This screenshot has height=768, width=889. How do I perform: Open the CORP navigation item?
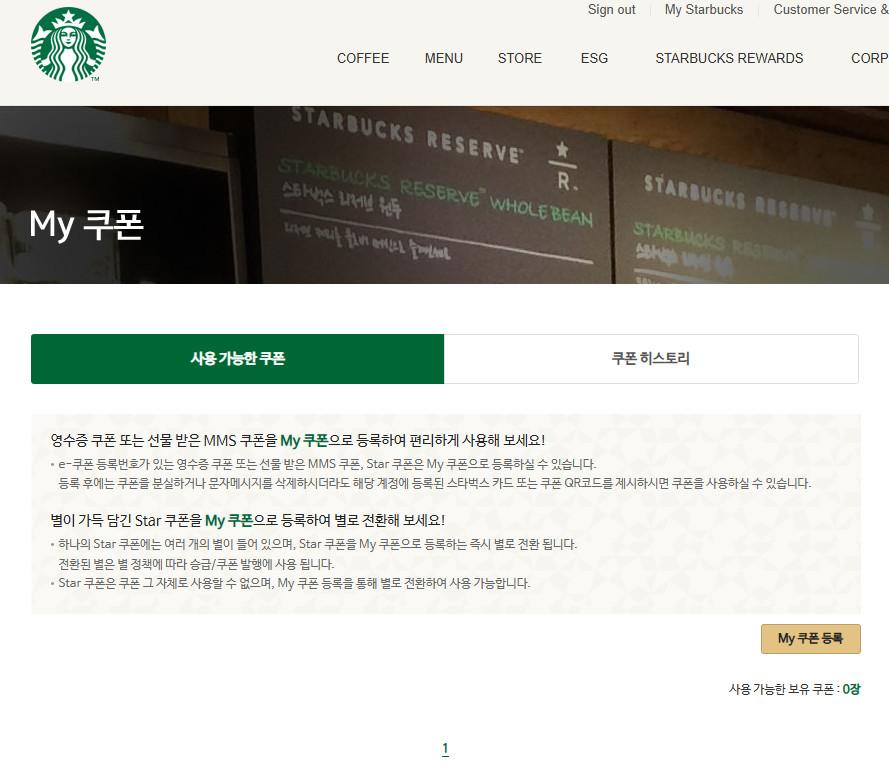(870, 58)
